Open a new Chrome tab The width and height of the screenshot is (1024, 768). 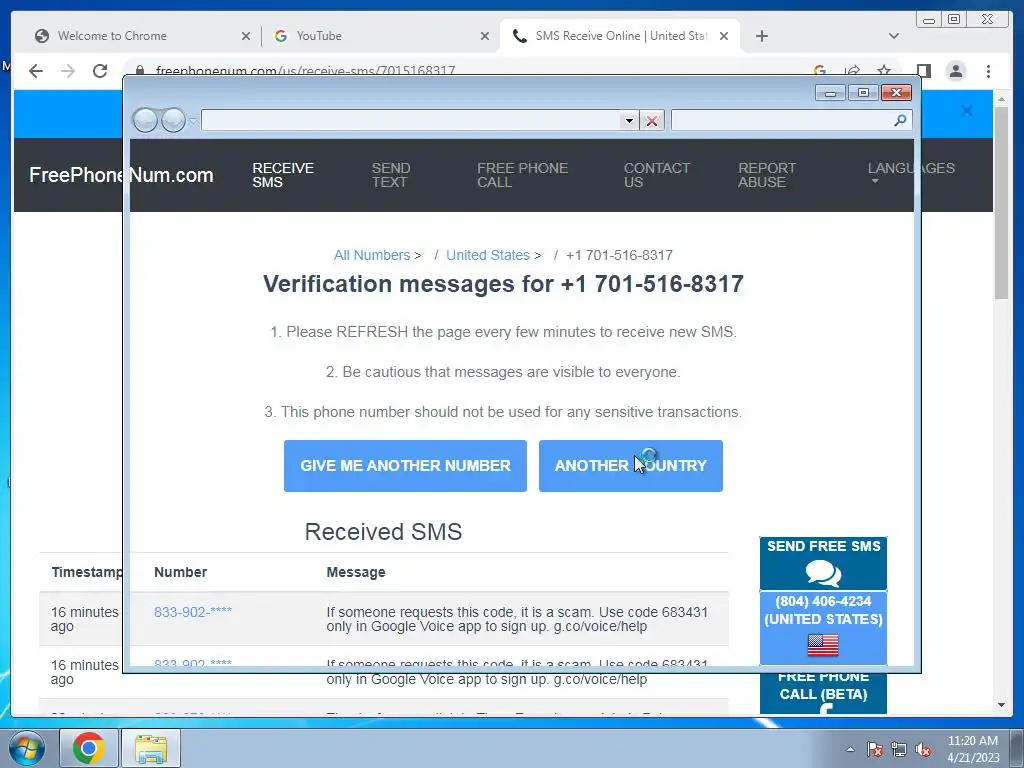pyautogui.click(x=761, y=36)
